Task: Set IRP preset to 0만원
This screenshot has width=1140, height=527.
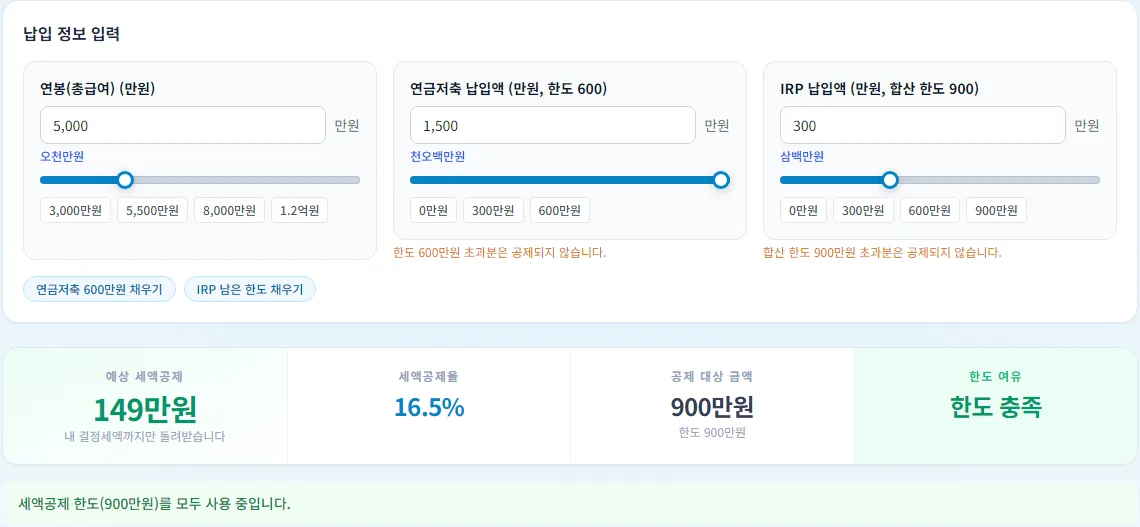Action: pyautogui.click(x=803, y=211)
